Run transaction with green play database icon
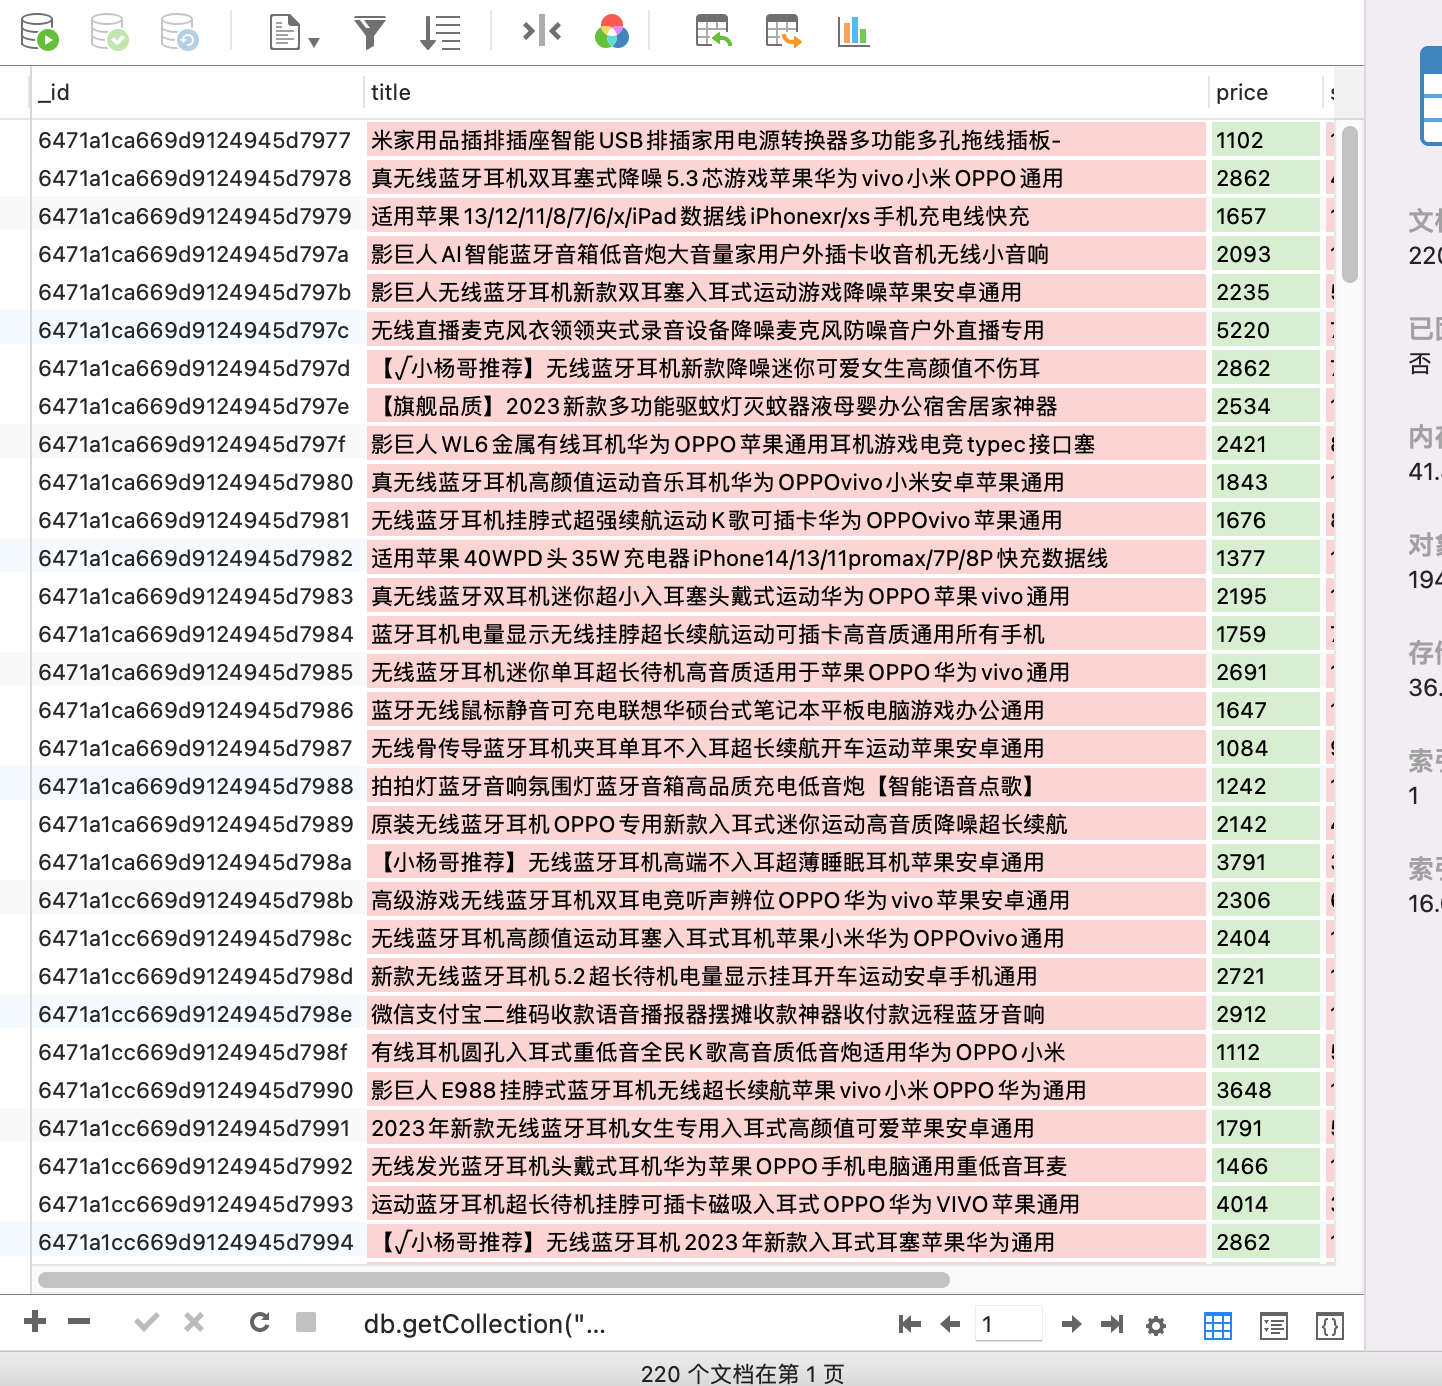The width and height of the screenshot is (1442, 1386). point(40,32)
